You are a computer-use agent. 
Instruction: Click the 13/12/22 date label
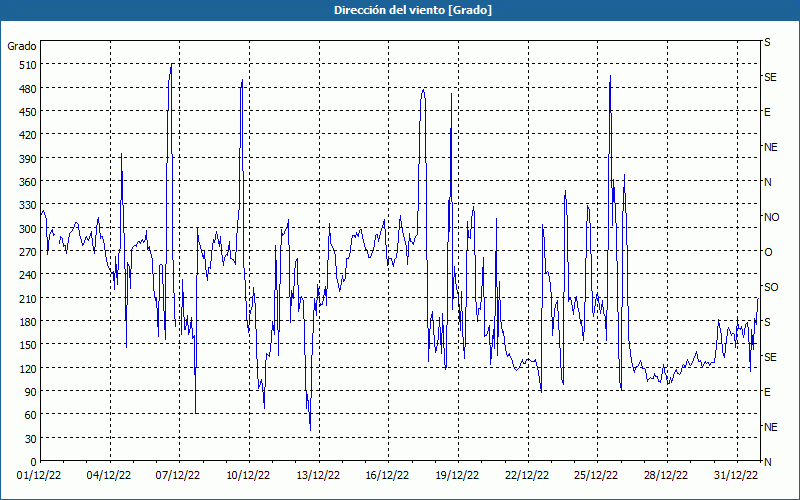318,476
